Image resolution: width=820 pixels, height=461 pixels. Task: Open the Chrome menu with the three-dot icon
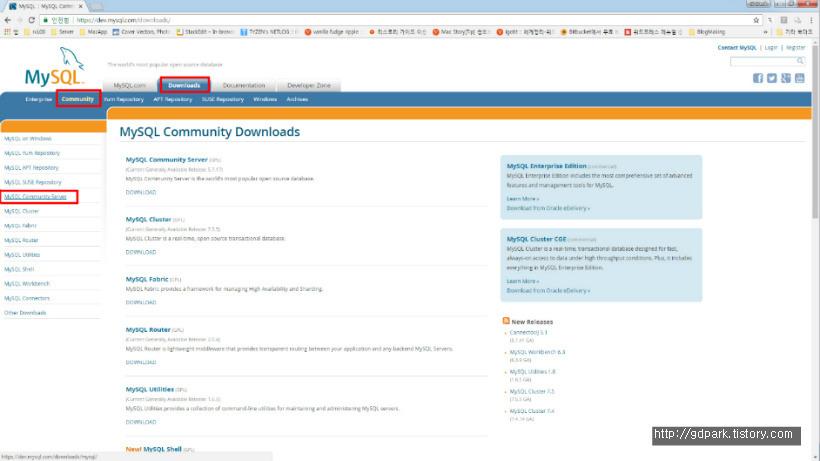[x=811, y=20]
